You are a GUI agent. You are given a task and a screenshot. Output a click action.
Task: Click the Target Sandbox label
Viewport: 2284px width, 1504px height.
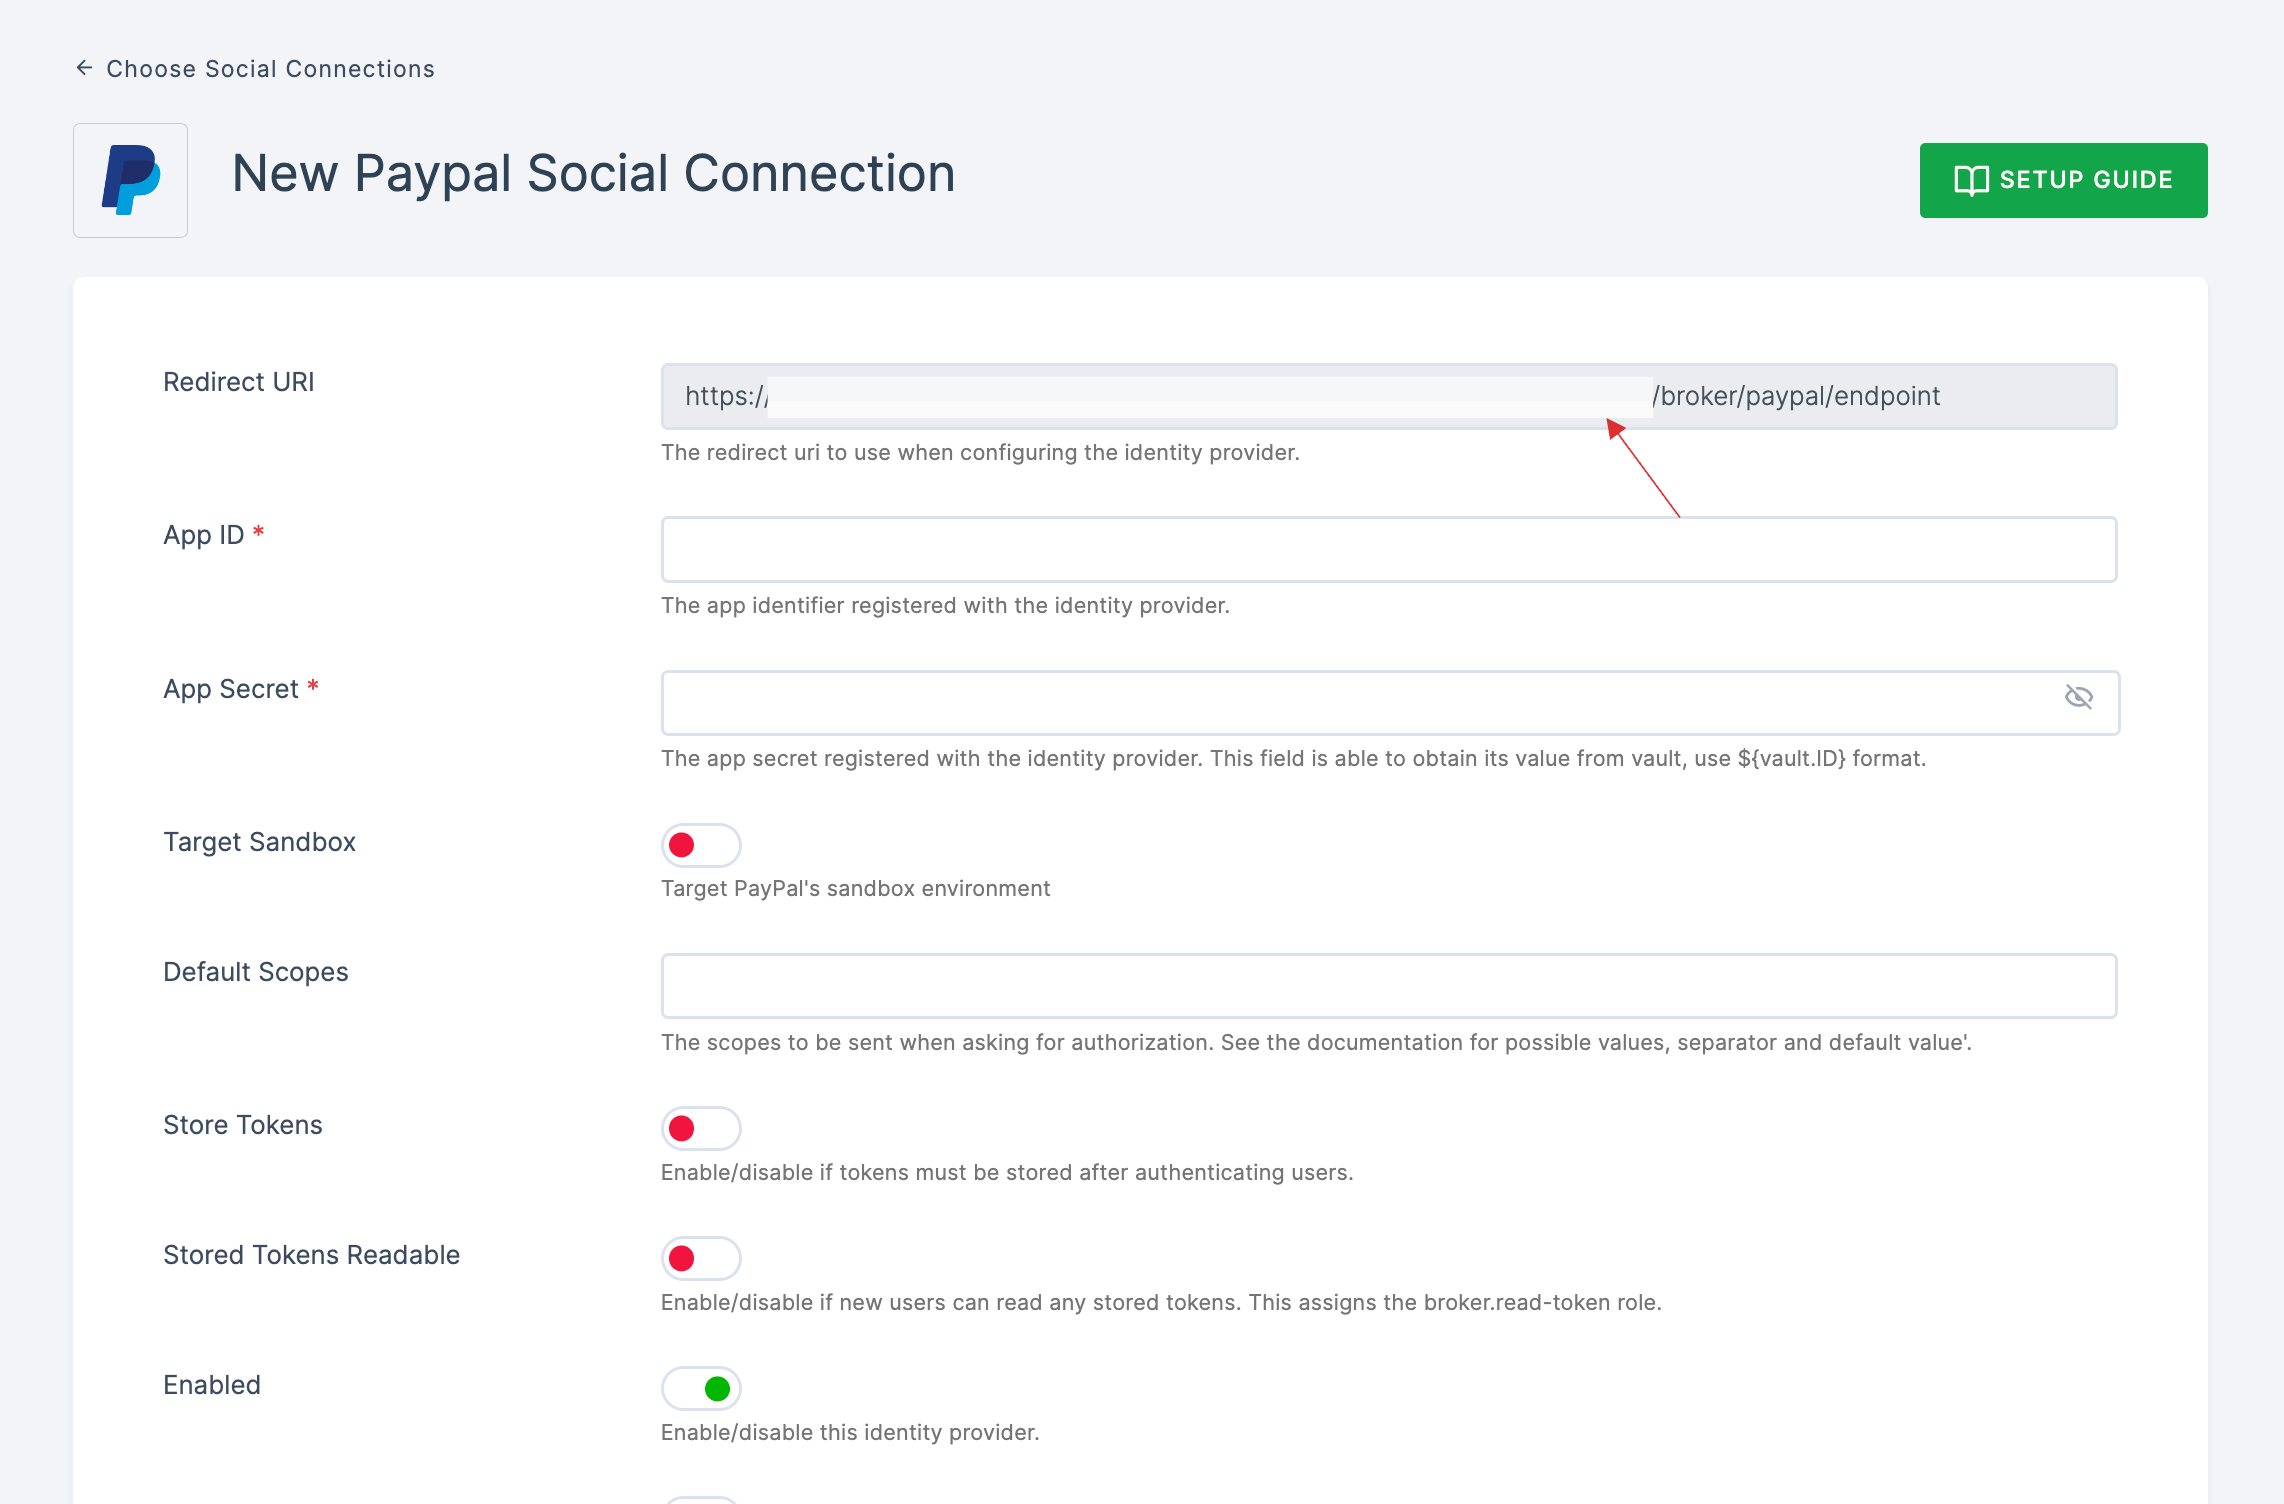tap(260, 842)
